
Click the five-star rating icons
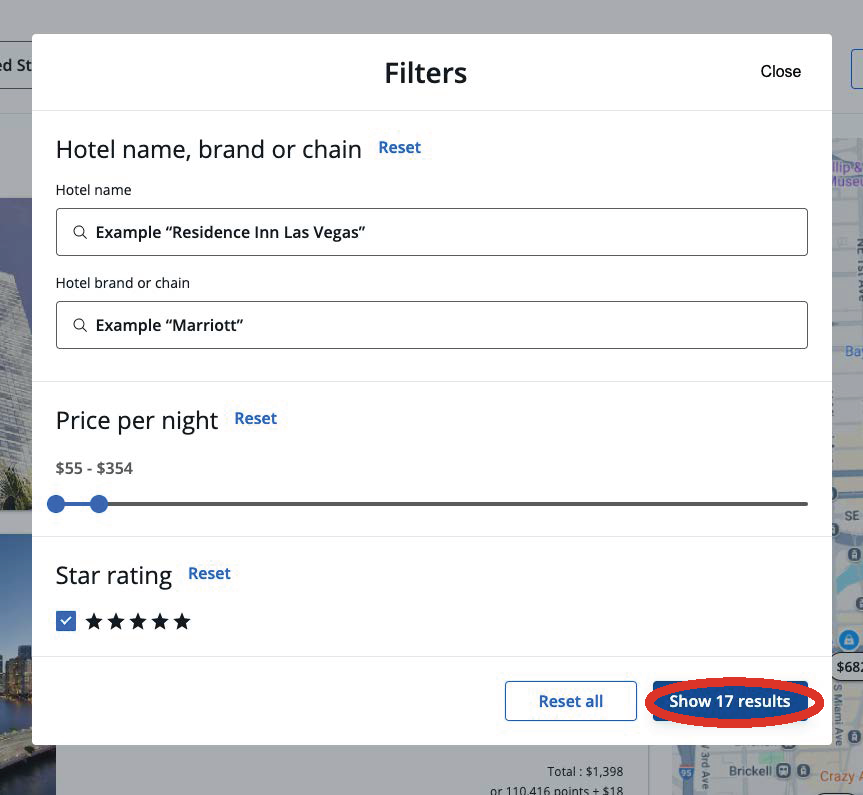point(138,622)
